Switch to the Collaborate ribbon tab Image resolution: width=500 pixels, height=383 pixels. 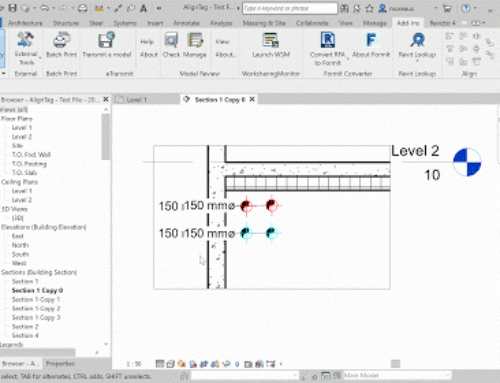(x=312, y=23)
